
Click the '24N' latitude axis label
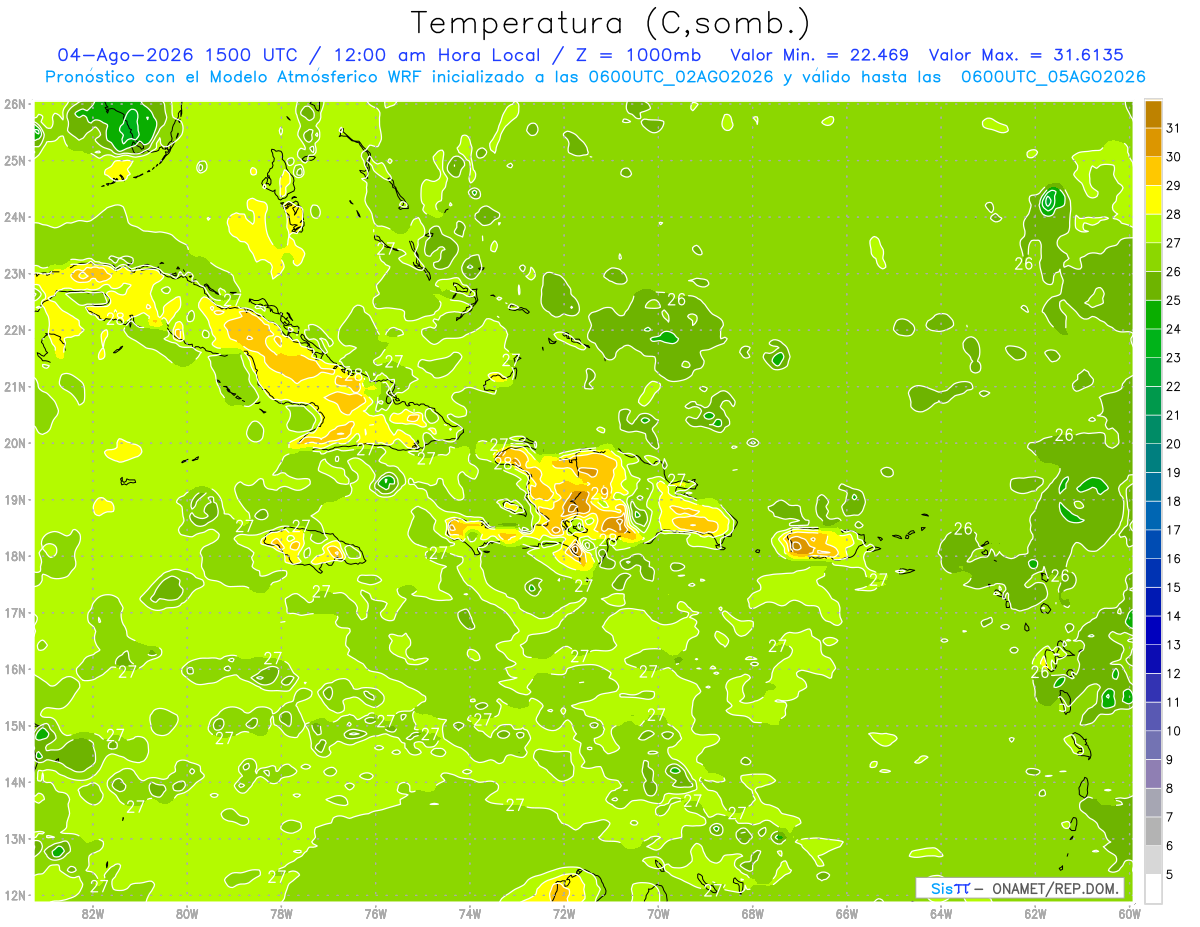pos(14,217)
